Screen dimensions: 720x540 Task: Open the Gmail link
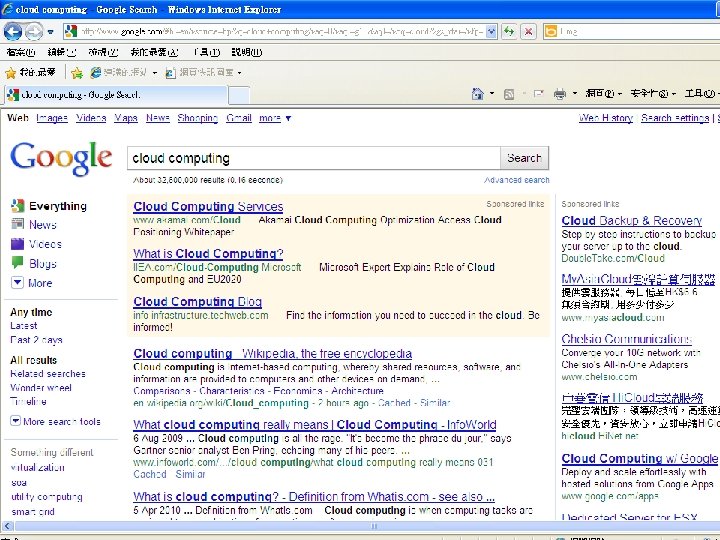tap(239, 118)
